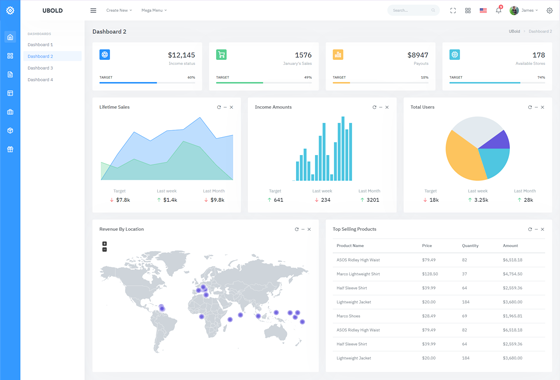This screenshot has width=560, height=380.
Task: Refresh the Income Amounts card
Action: click(x=374, y=107)
